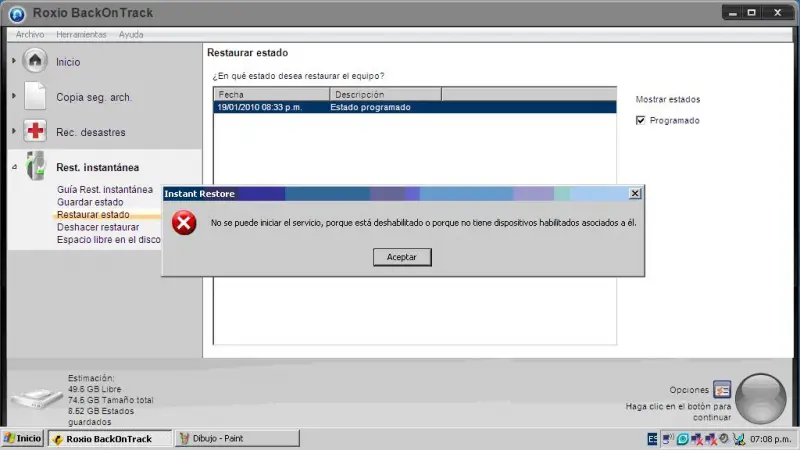The width and height of the screenshot is (800, 450).
Task: Click the Opciones label text
Action: pos(689,390)
